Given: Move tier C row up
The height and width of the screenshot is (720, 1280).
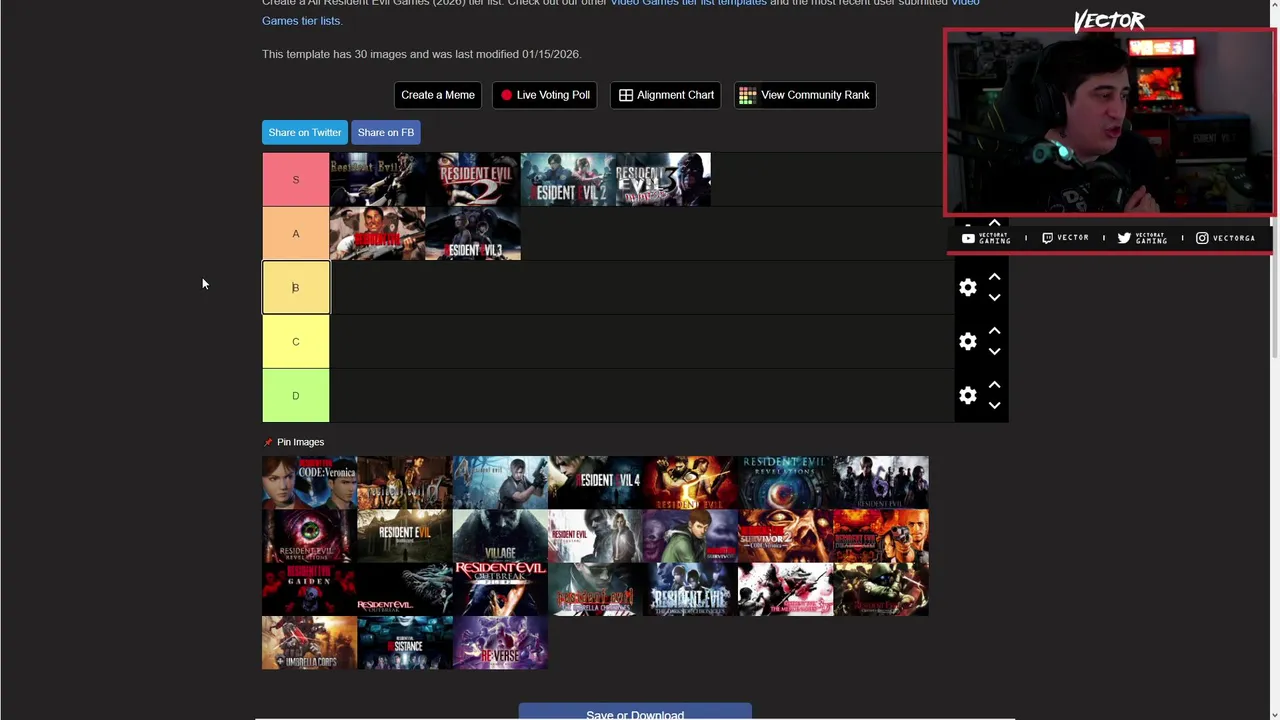Looking at the screenshot, I should point(994,331).
